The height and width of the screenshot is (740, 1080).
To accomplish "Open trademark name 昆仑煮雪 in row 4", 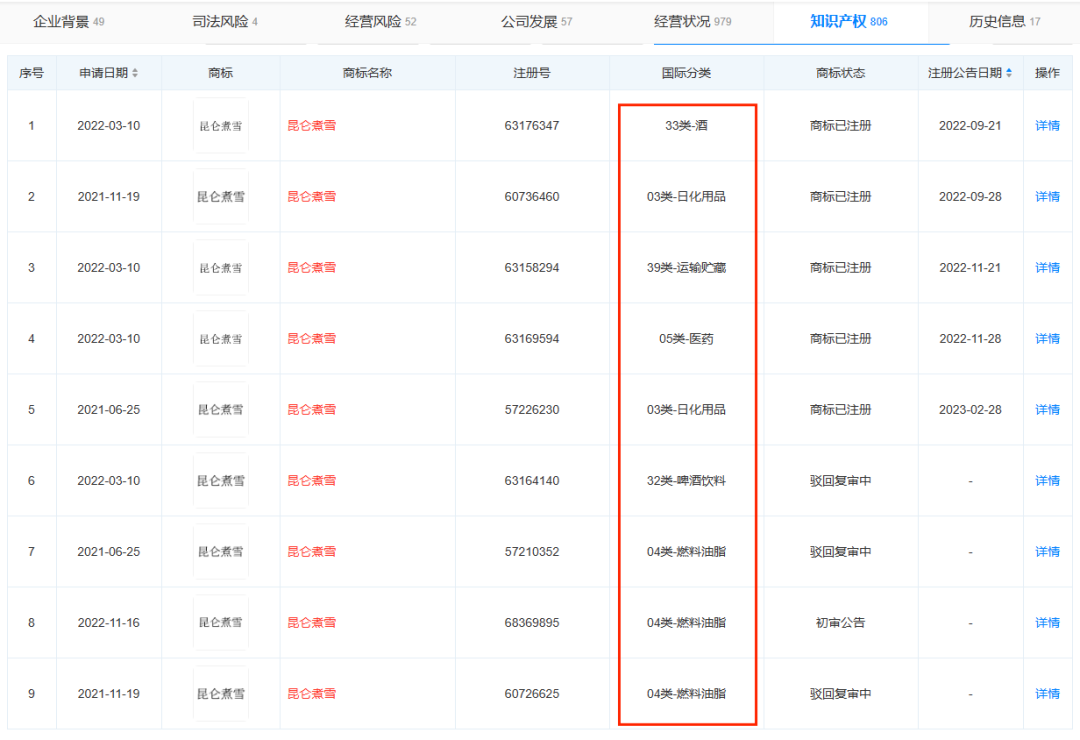I will 311,339.
